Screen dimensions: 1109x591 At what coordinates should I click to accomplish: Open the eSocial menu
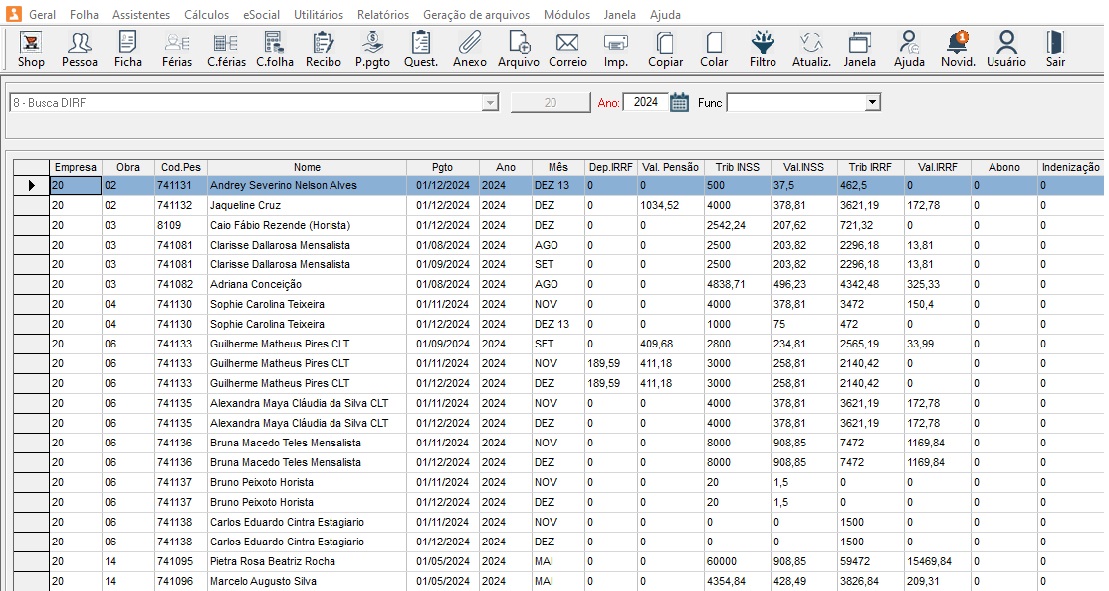pos(263,15)
